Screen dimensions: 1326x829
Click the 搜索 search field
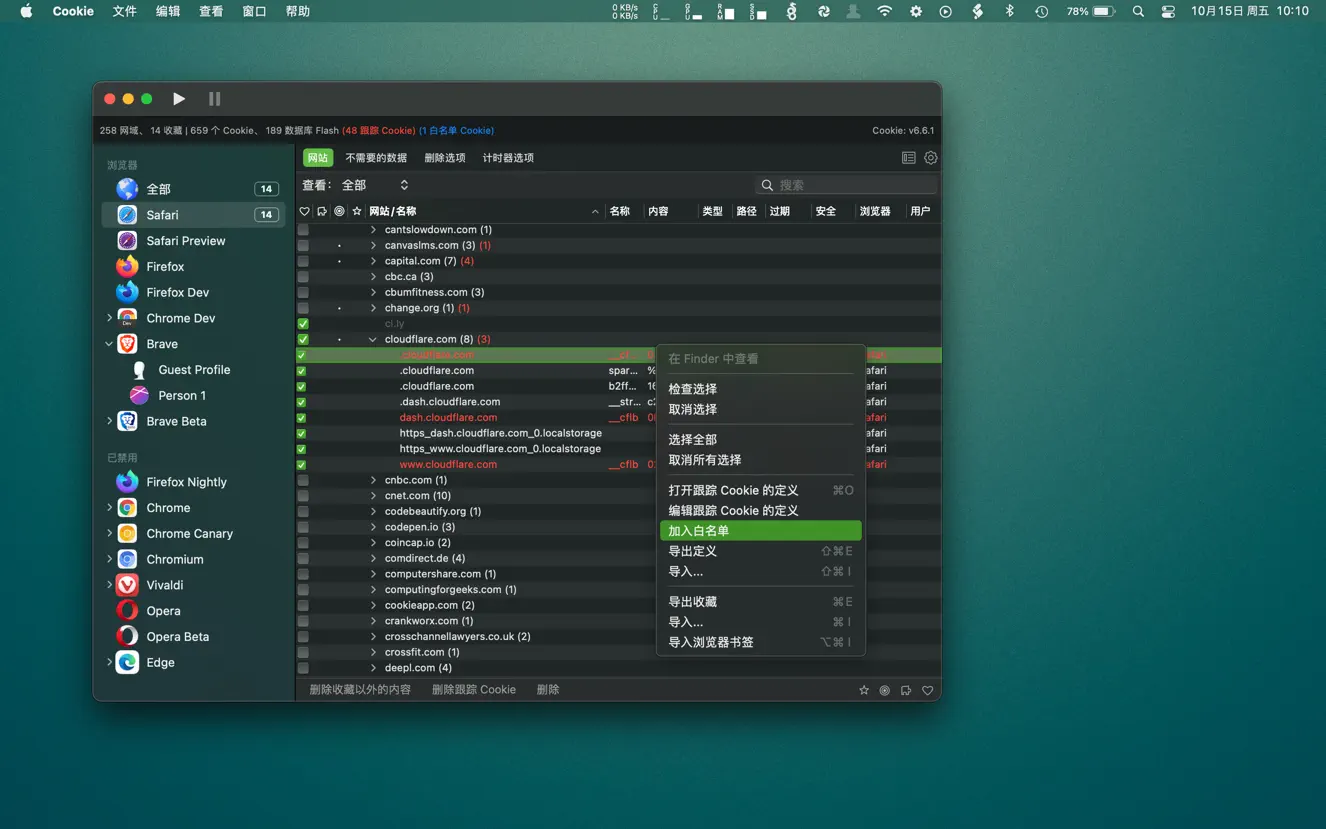point(846,185)
